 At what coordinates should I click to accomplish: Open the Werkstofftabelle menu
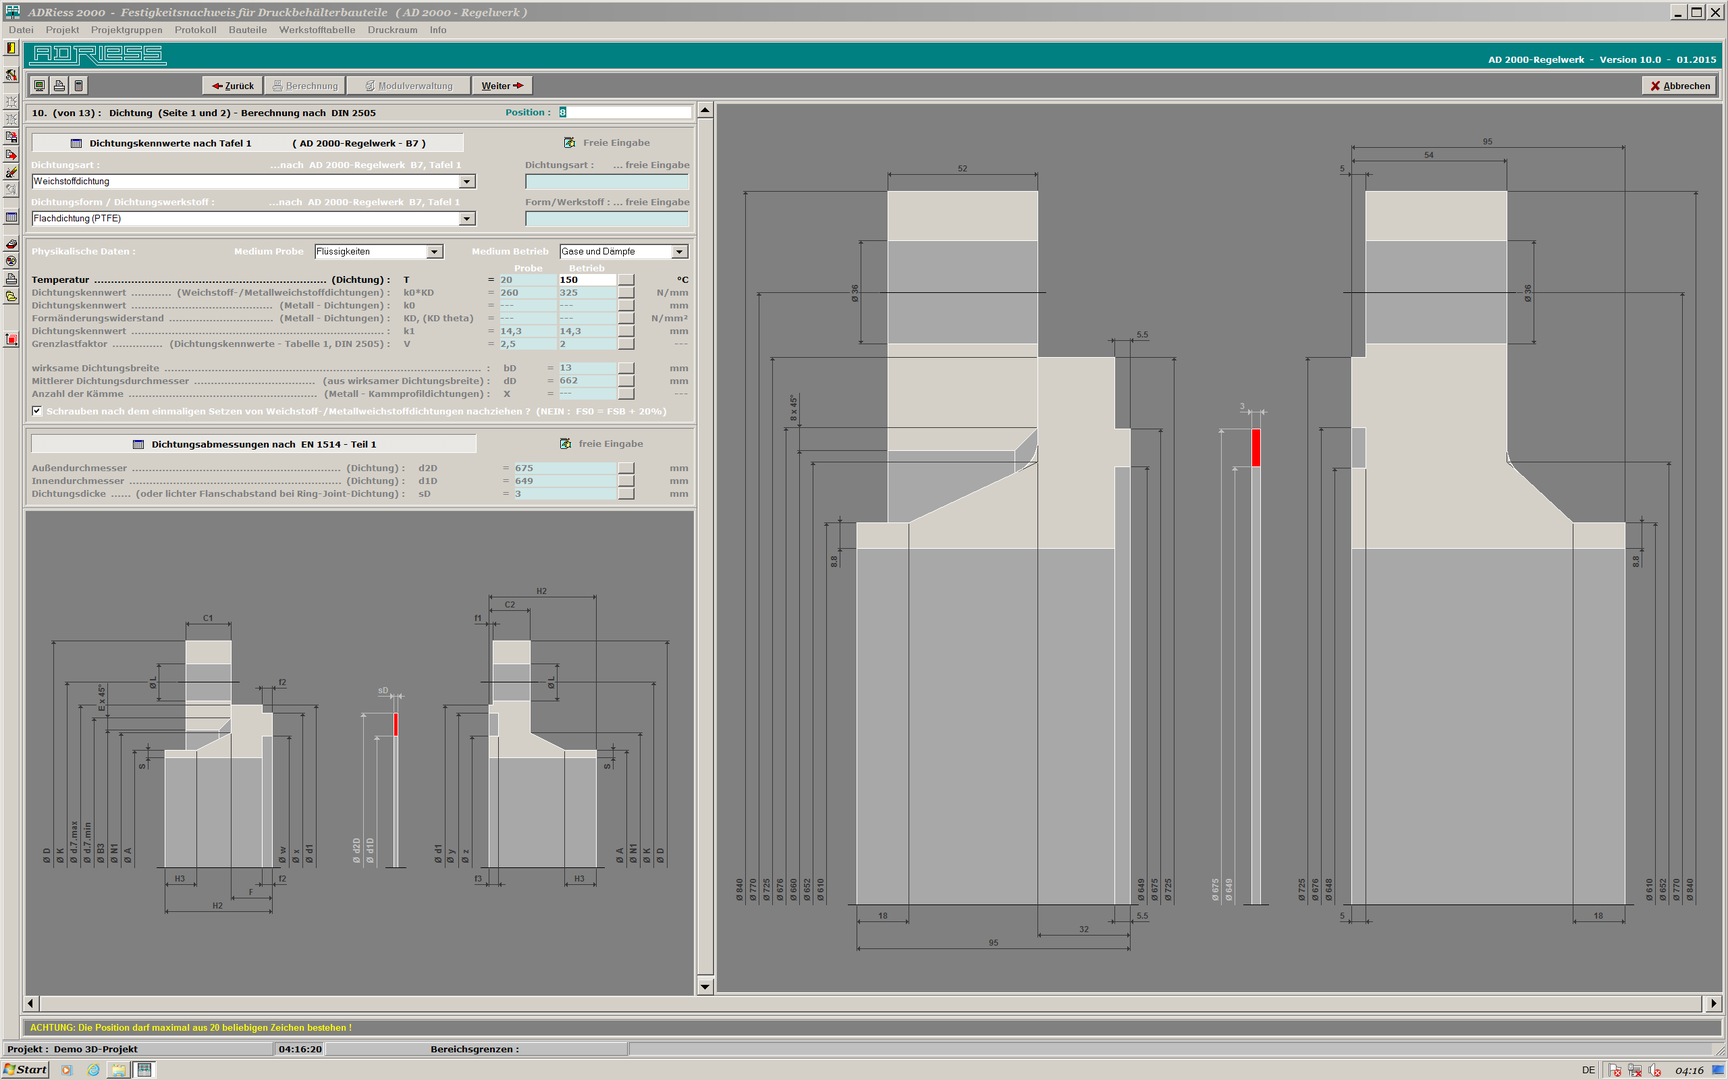316,30
